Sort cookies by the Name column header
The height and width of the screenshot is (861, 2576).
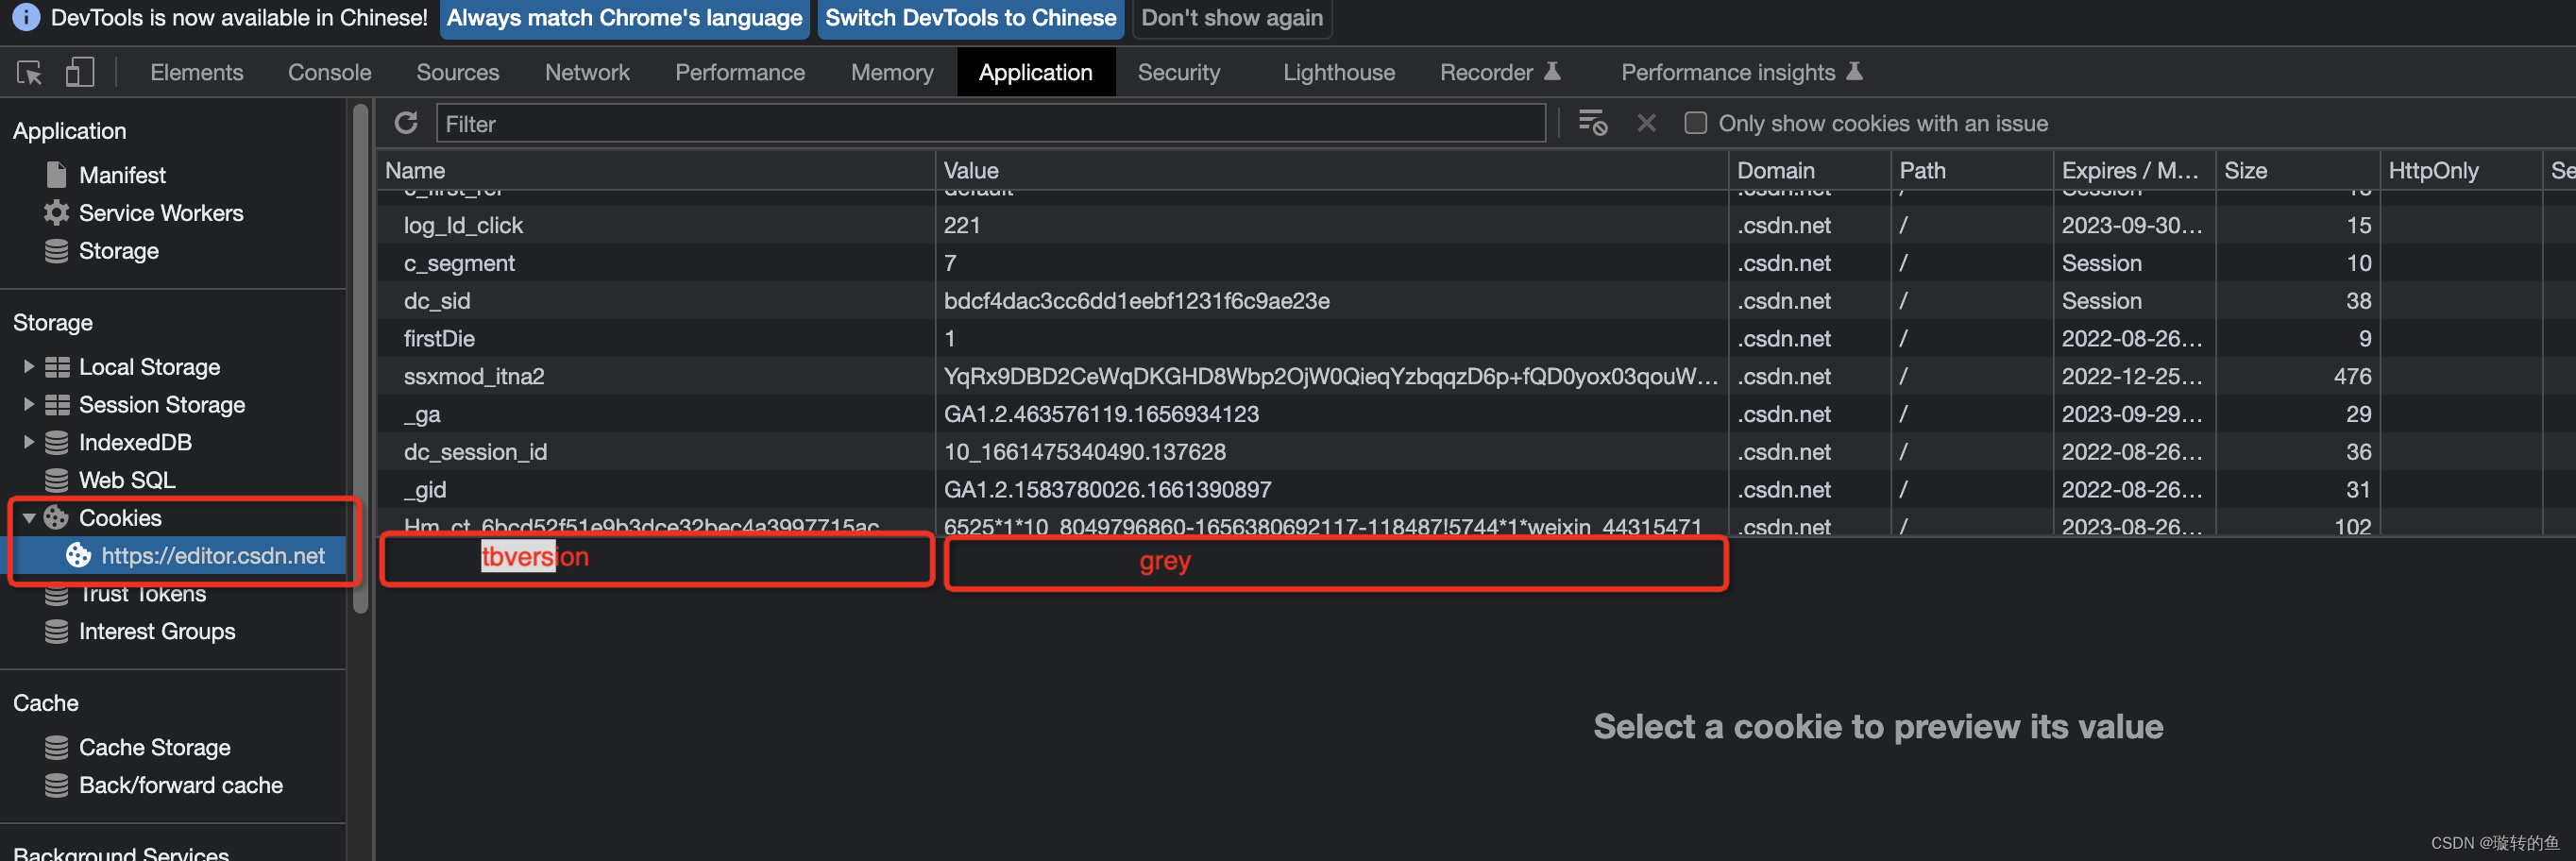coord(655,170)
